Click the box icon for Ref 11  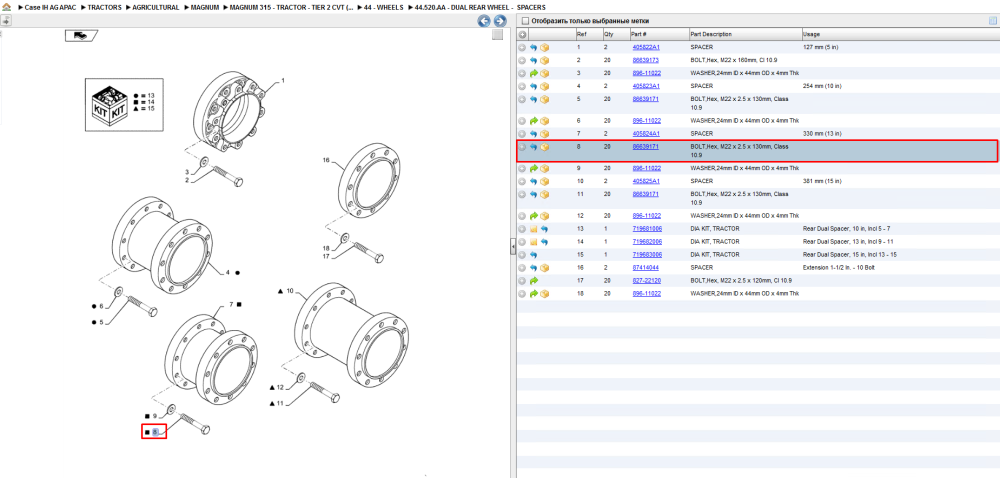click(x=545, y=194)
